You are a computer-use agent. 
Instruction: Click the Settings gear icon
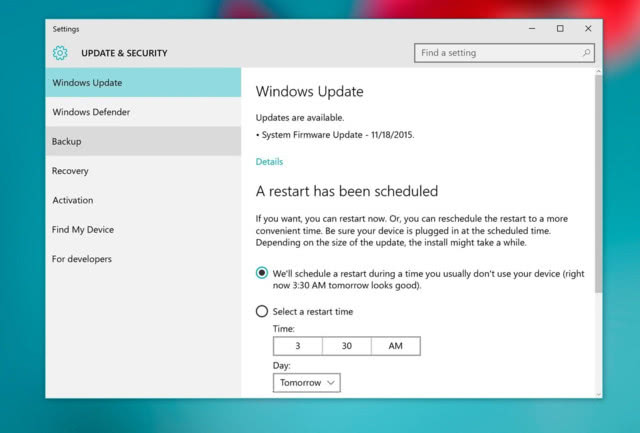coord(60,53)
